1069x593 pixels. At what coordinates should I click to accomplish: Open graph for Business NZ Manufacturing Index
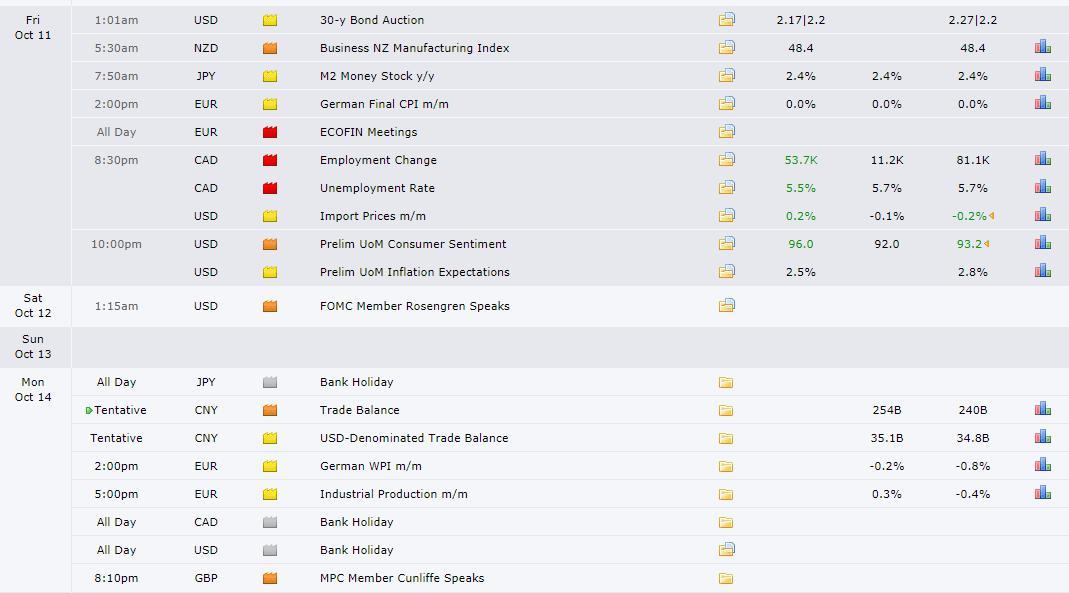pyautogui.click(x=1043, y=48)
